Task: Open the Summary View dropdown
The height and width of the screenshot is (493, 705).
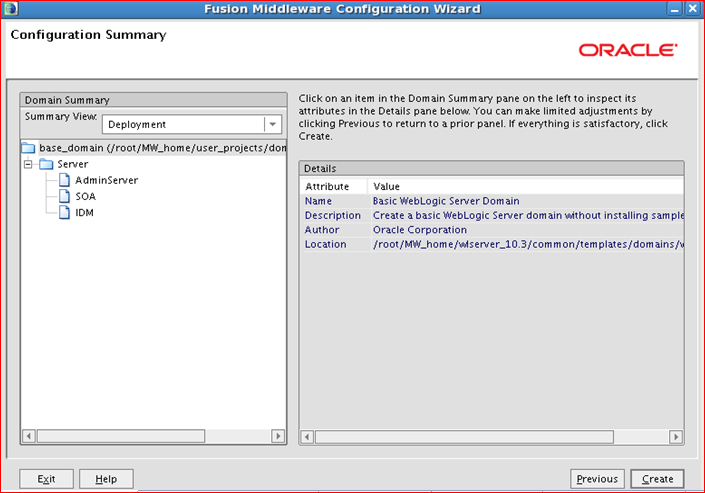Action: (272, 124)
